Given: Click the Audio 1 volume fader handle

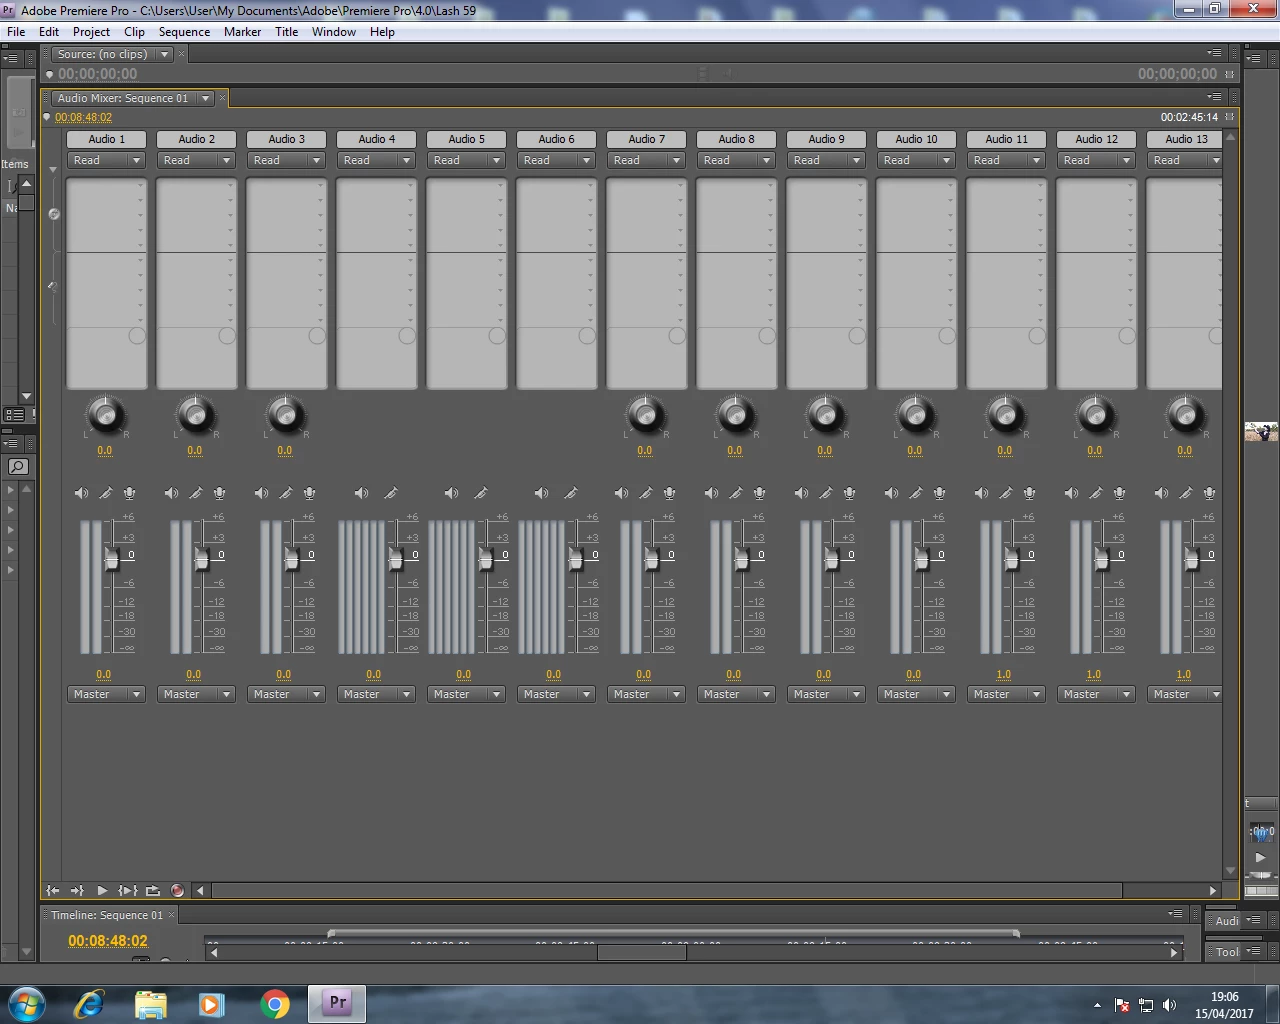Looking at the screenshot, I should coord(111,560).
